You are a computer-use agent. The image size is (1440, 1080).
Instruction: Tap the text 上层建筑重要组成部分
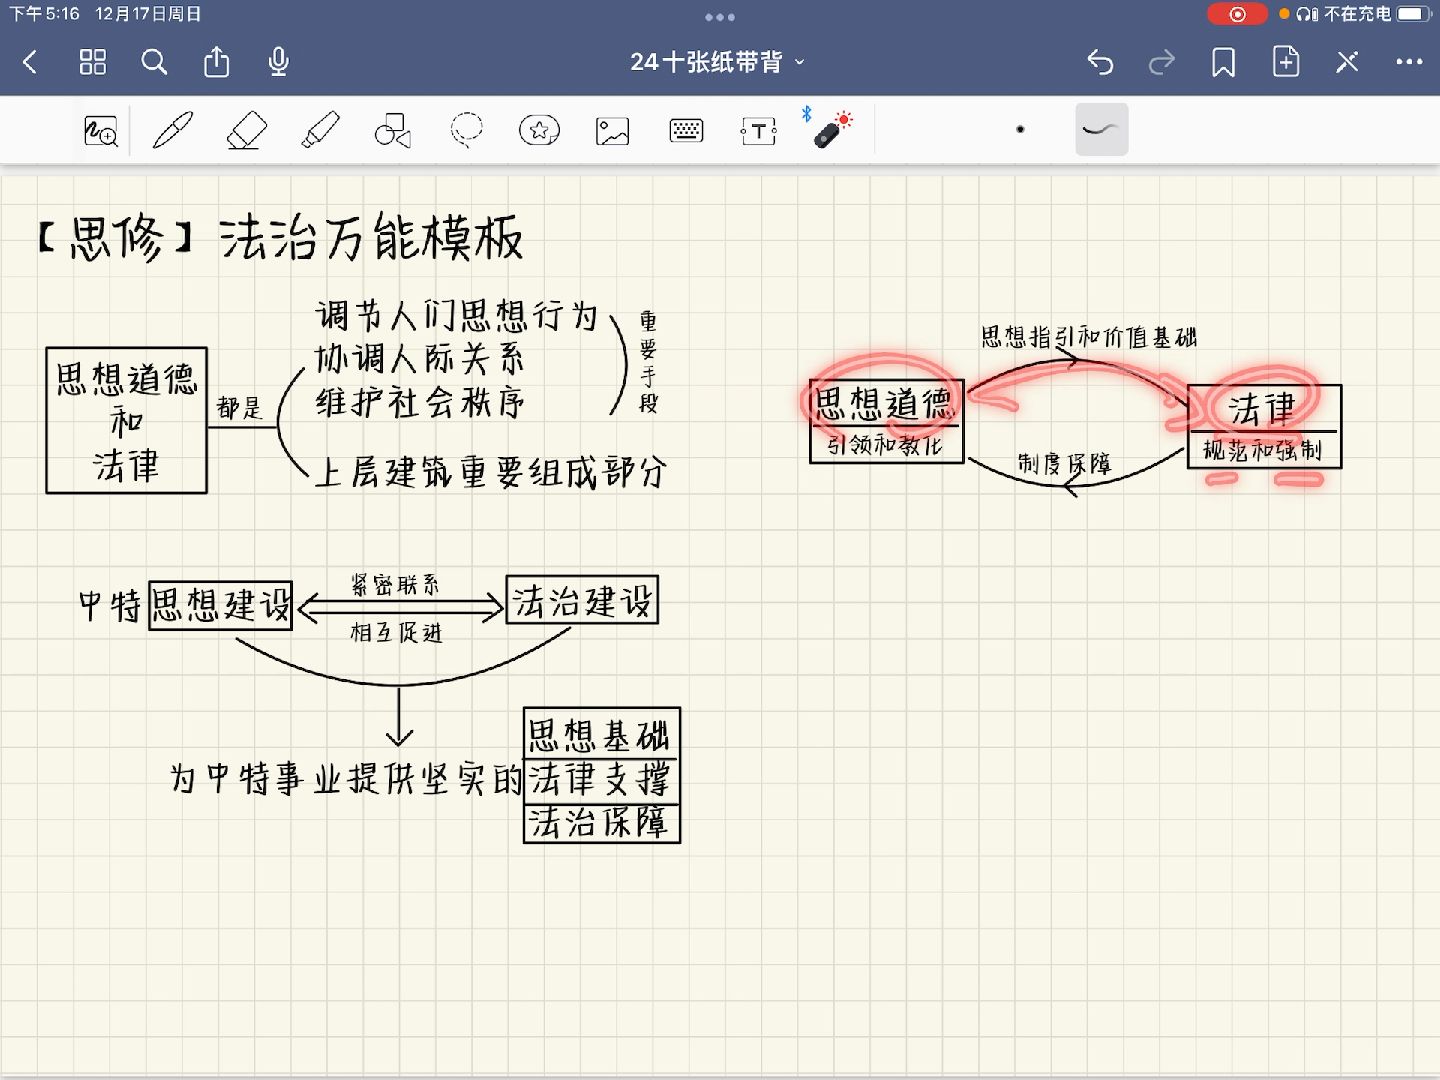click(x=490, y=471)
